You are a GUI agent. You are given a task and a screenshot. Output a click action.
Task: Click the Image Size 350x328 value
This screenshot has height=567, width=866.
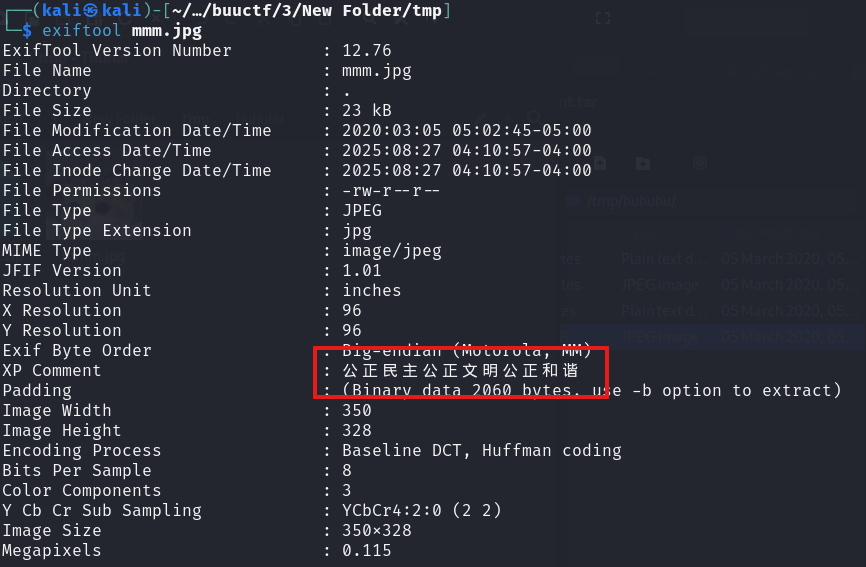pyautogui.click(x=377, y=531)
